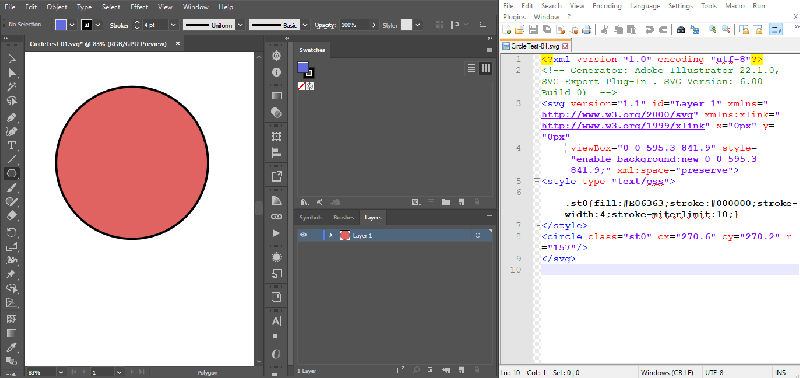Image resolution: width=800 pixels, height=378 pixels.
Task: Click the New file icon in Notepad++
Action: (x=507, y=30)
